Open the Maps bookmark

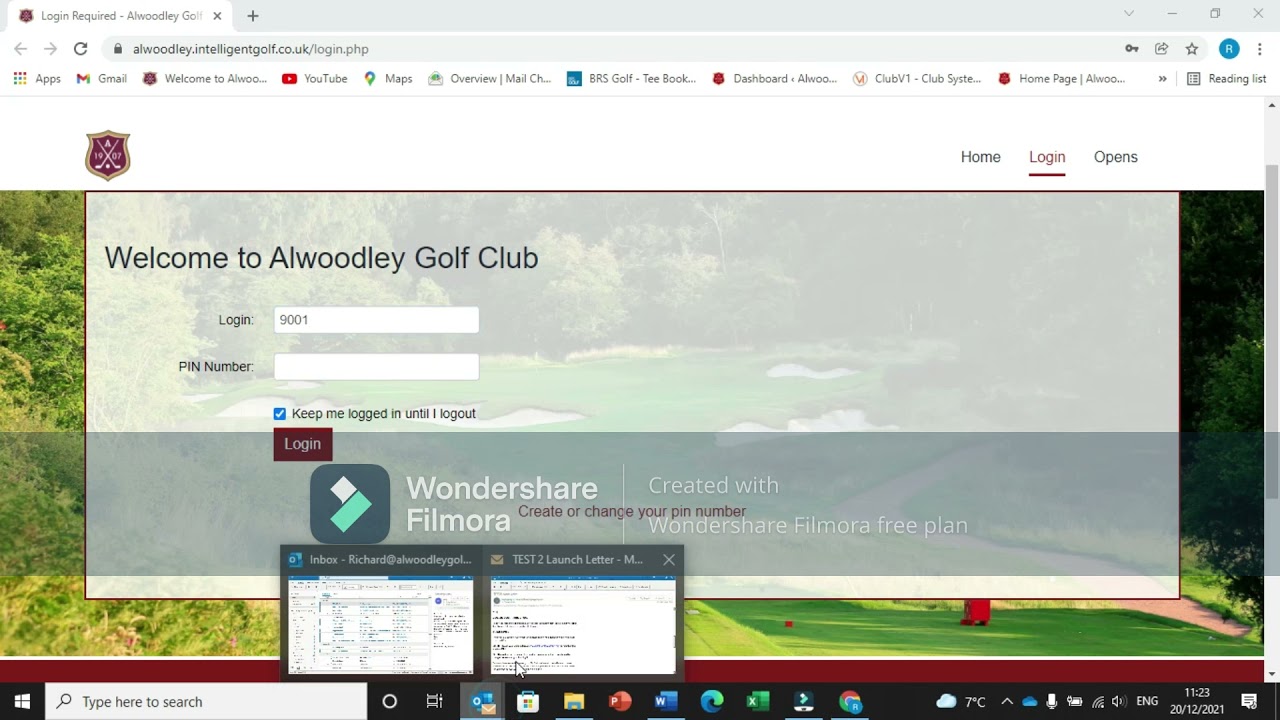pos(388,78)
